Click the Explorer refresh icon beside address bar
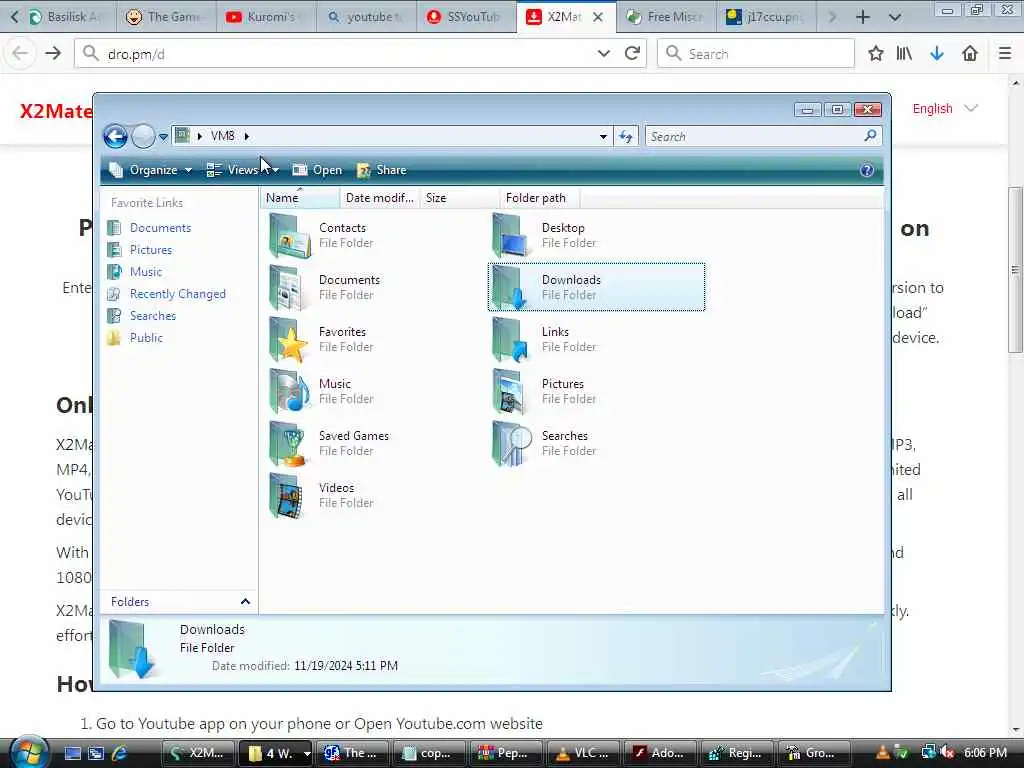Image resolution: width=1024 pixels, height=768 pixels. pos(626,136)
